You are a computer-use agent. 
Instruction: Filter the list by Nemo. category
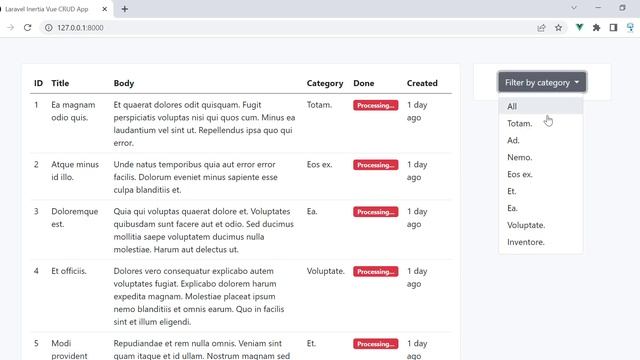(541, 157)
